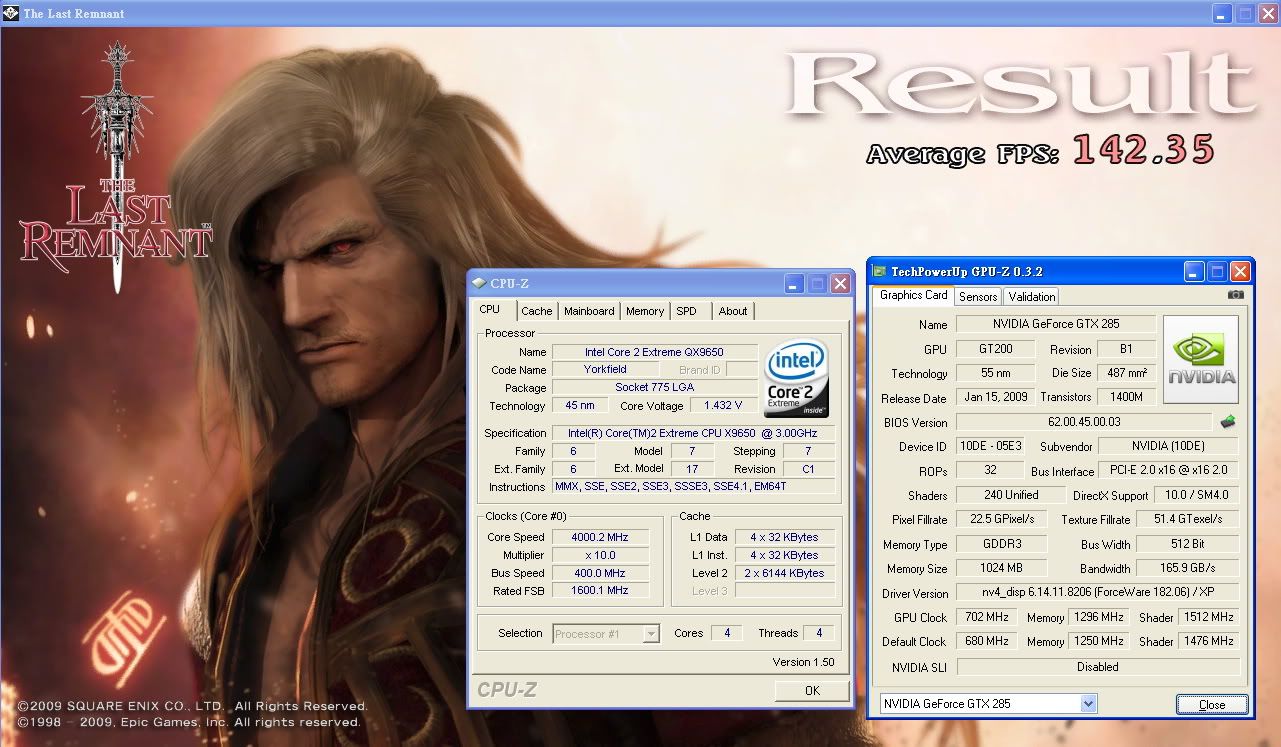
Task: Switch to the Sensors tab in GPU-Z
Action: [x=977, y=296]
